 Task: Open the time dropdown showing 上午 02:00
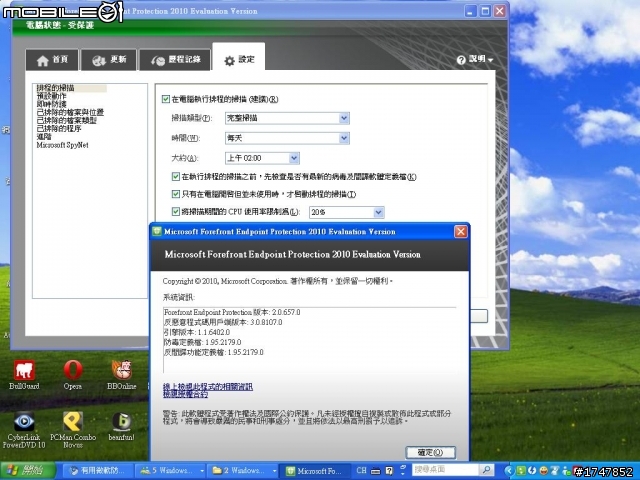coord(262,158)
